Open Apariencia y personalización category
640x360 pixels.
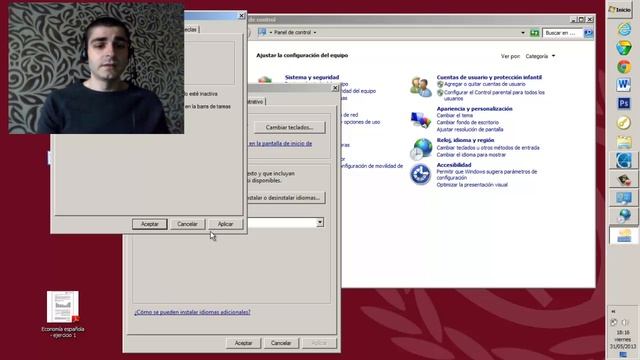(x=474, y=109)
